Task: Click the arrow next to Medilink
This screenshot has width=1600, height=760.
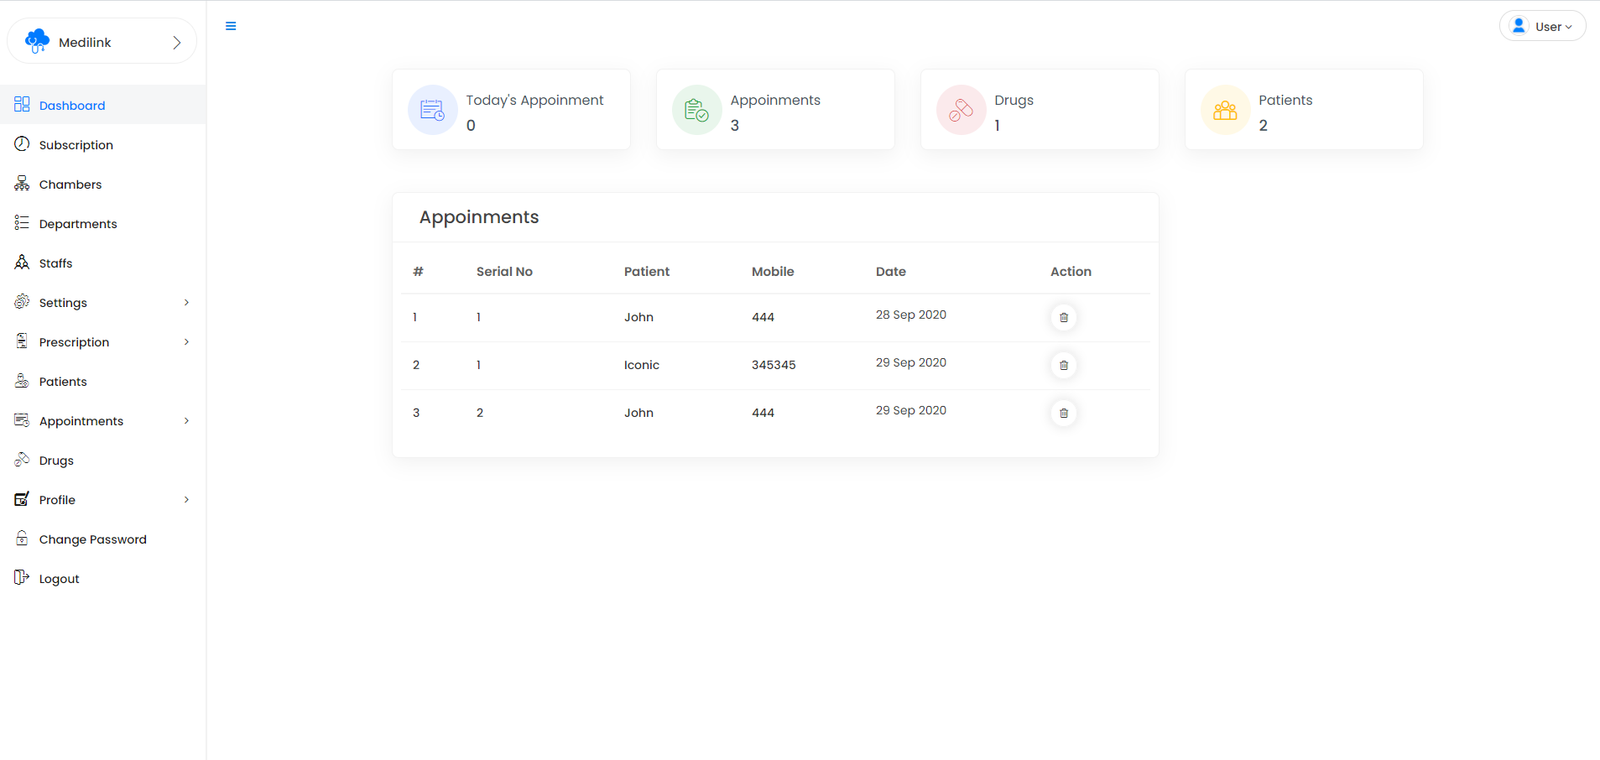Action: [177, 43]
